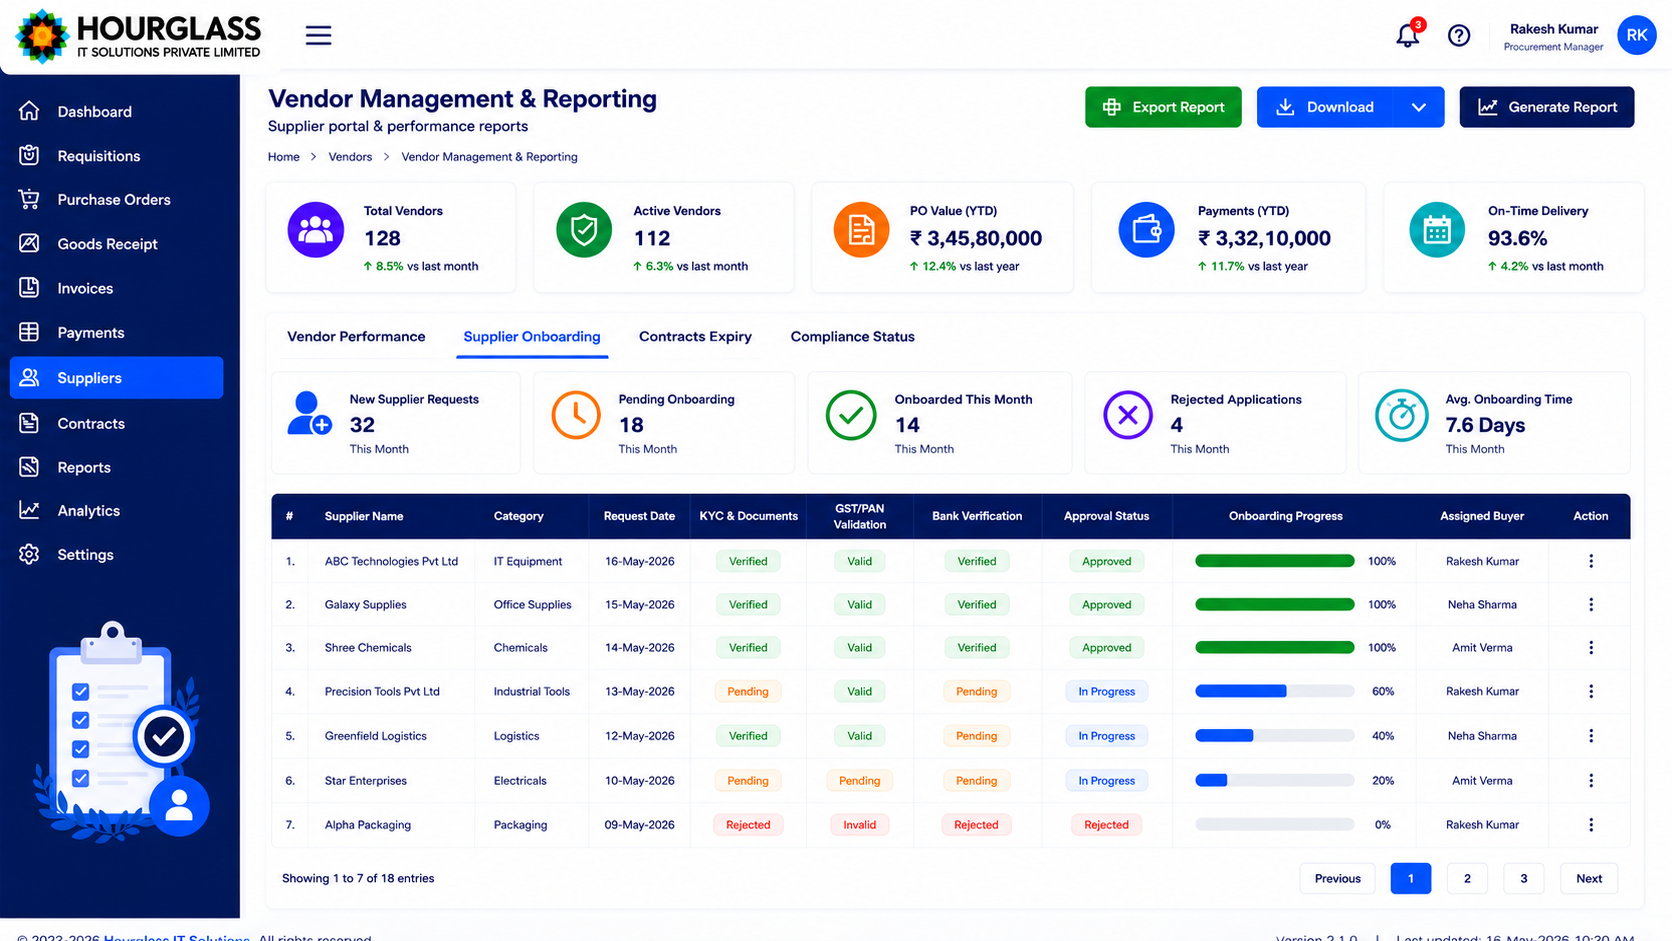Click the Approval Status column header
Viewport: 1672px width, 941px height.
[1106, 516]
